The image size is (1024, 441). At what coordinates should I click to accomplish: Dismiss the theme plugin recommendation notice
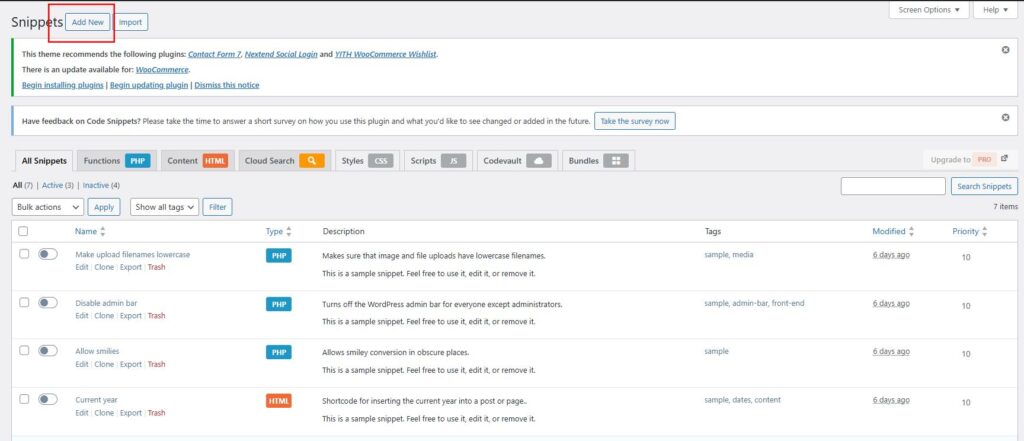pos(1005,50)
